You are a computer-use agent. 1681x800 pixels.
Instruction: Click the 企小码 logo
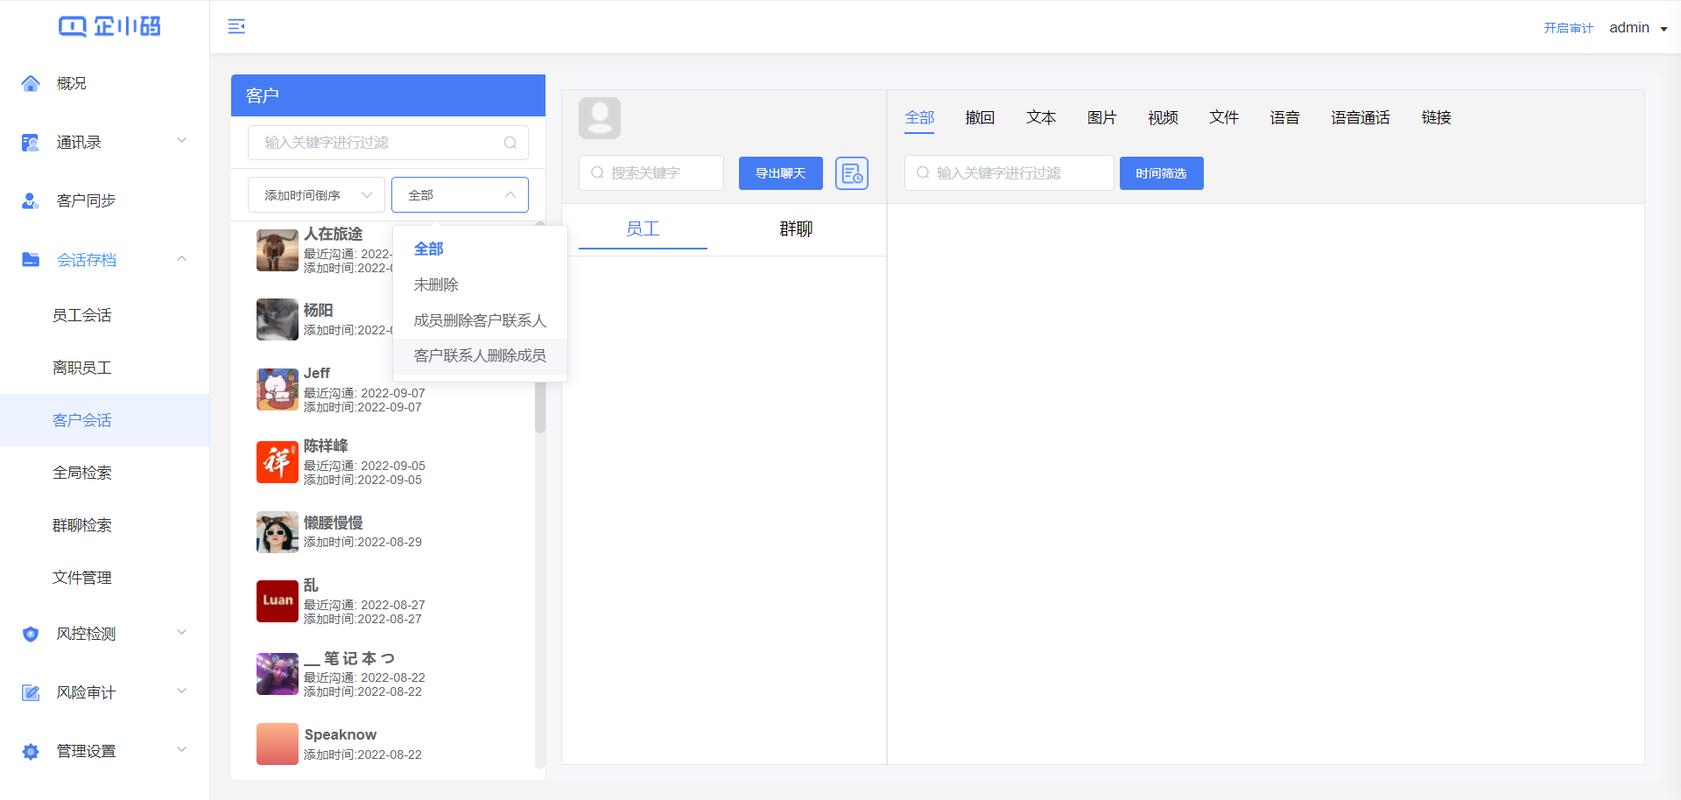(x=109, y=26)
